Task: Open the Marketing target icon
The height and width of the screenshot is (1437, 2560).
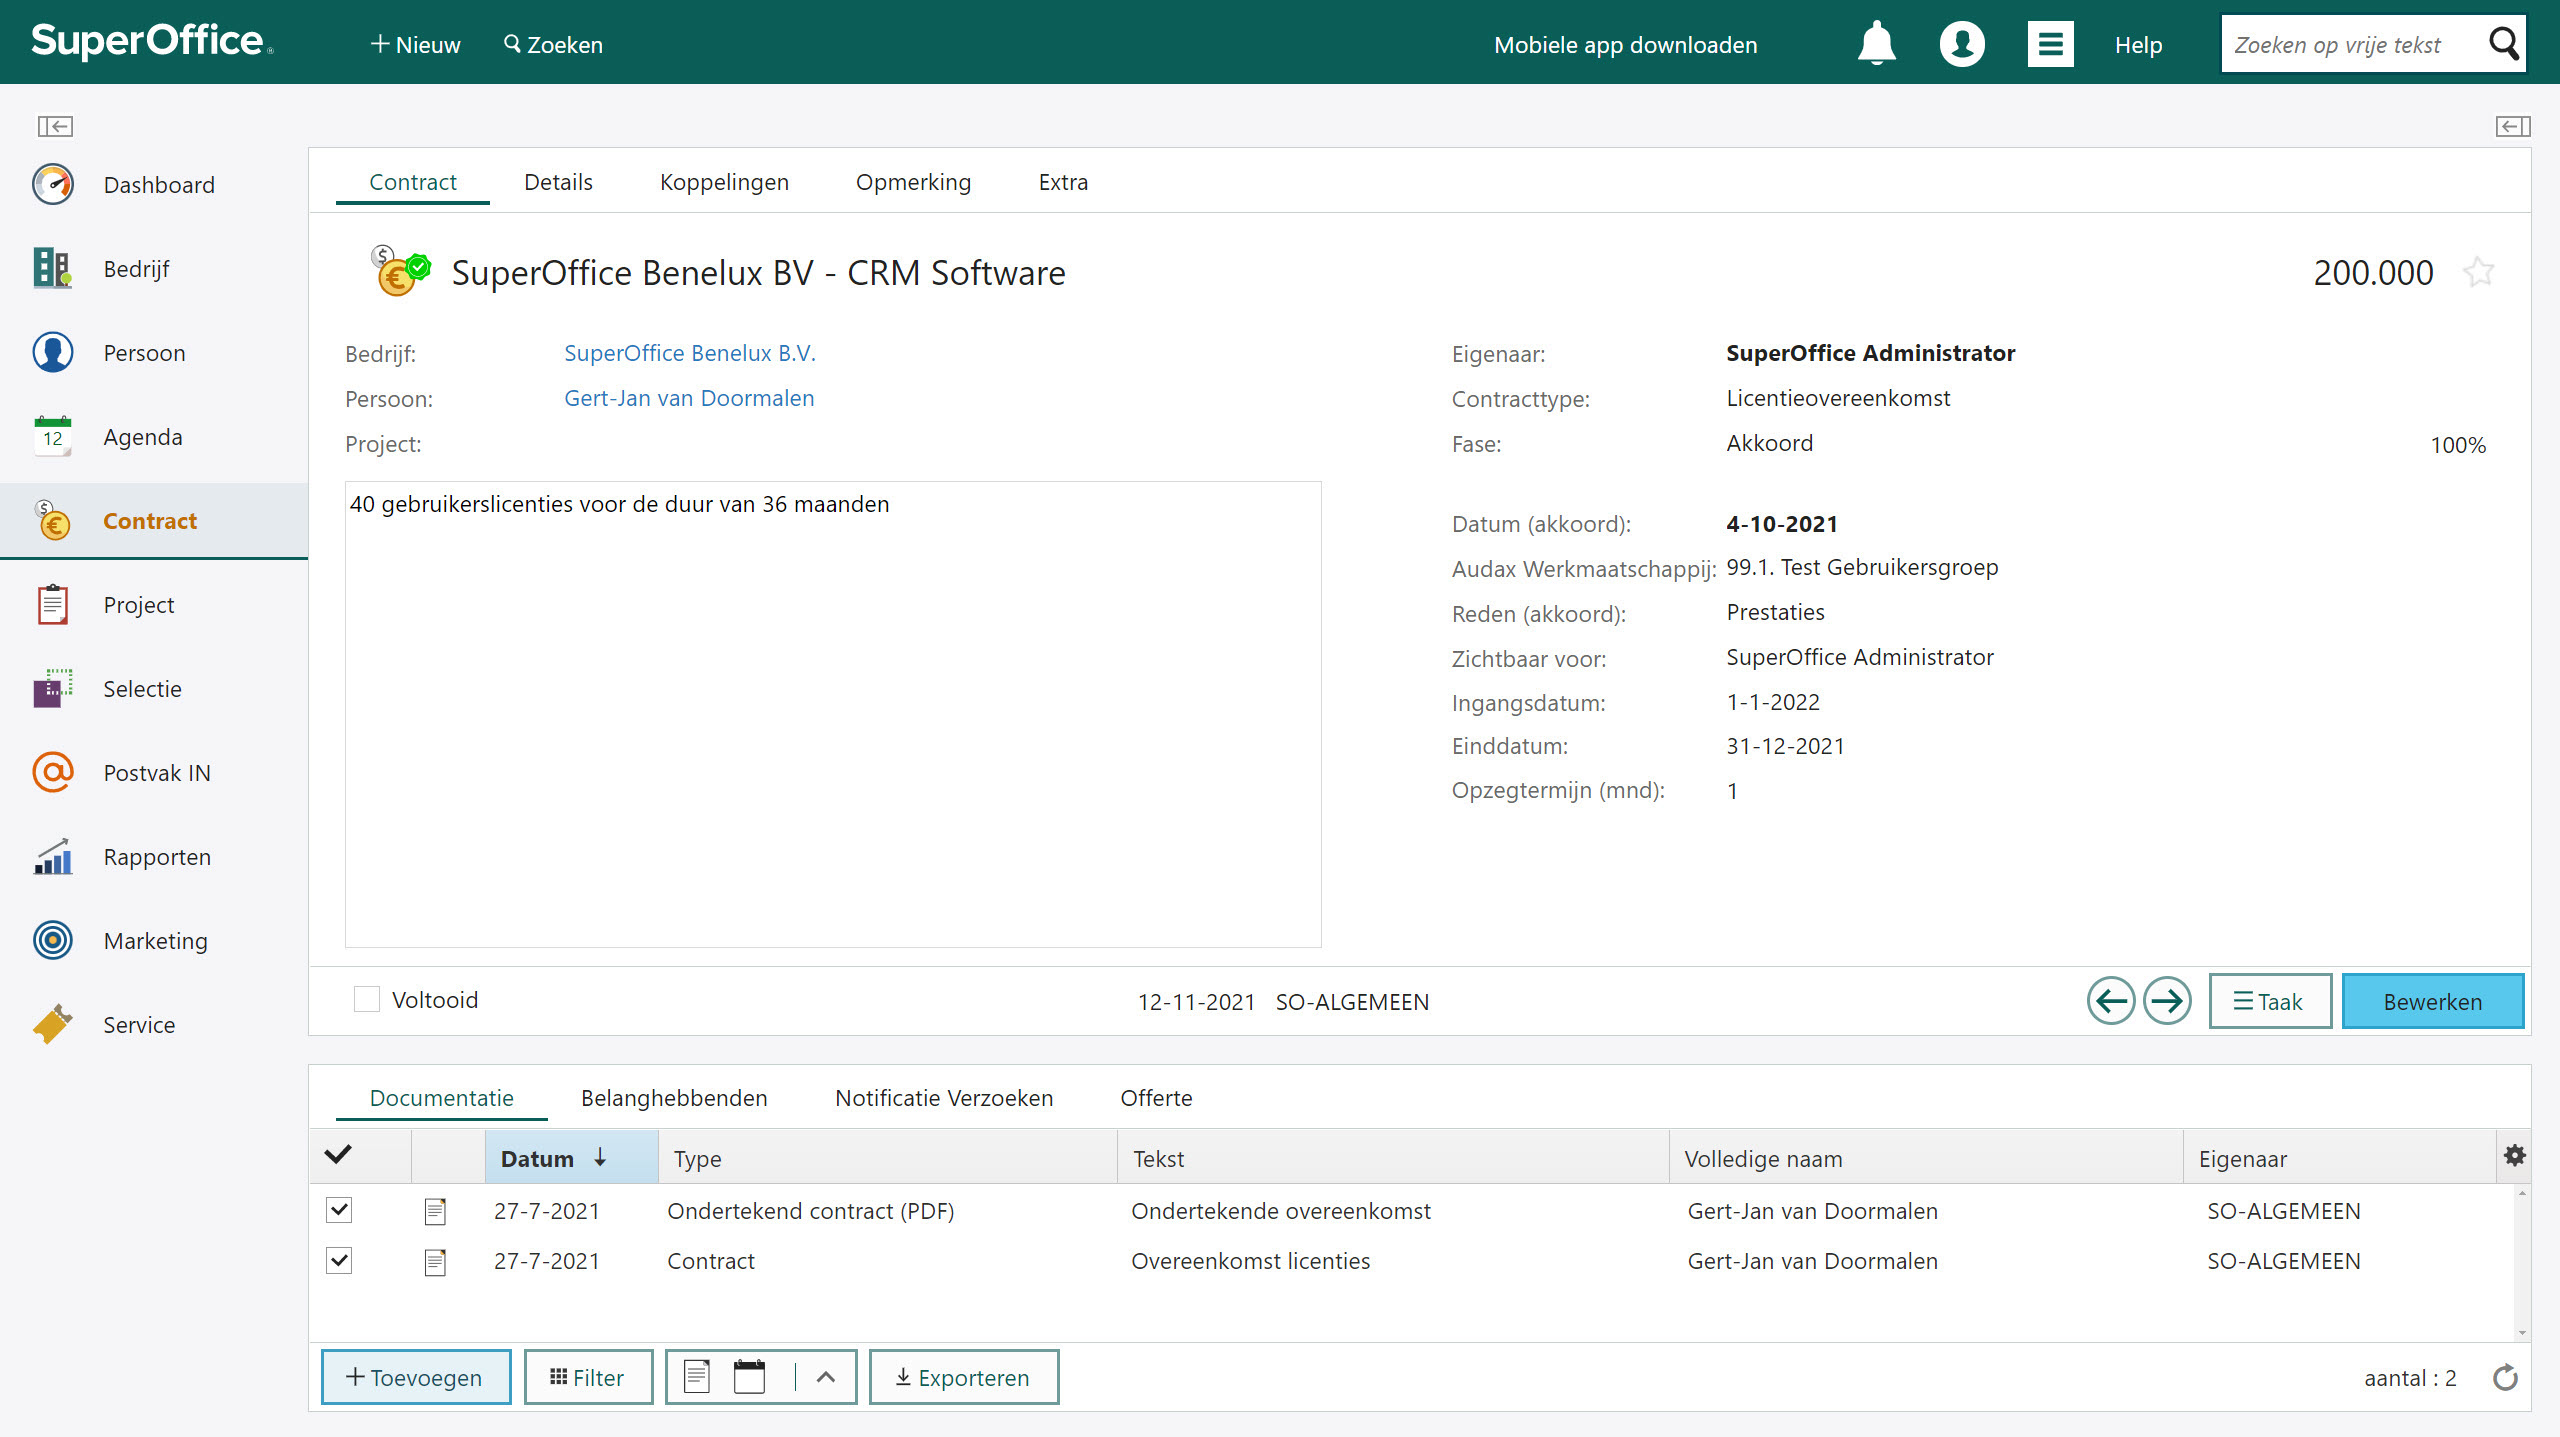Action: (53, 941)
